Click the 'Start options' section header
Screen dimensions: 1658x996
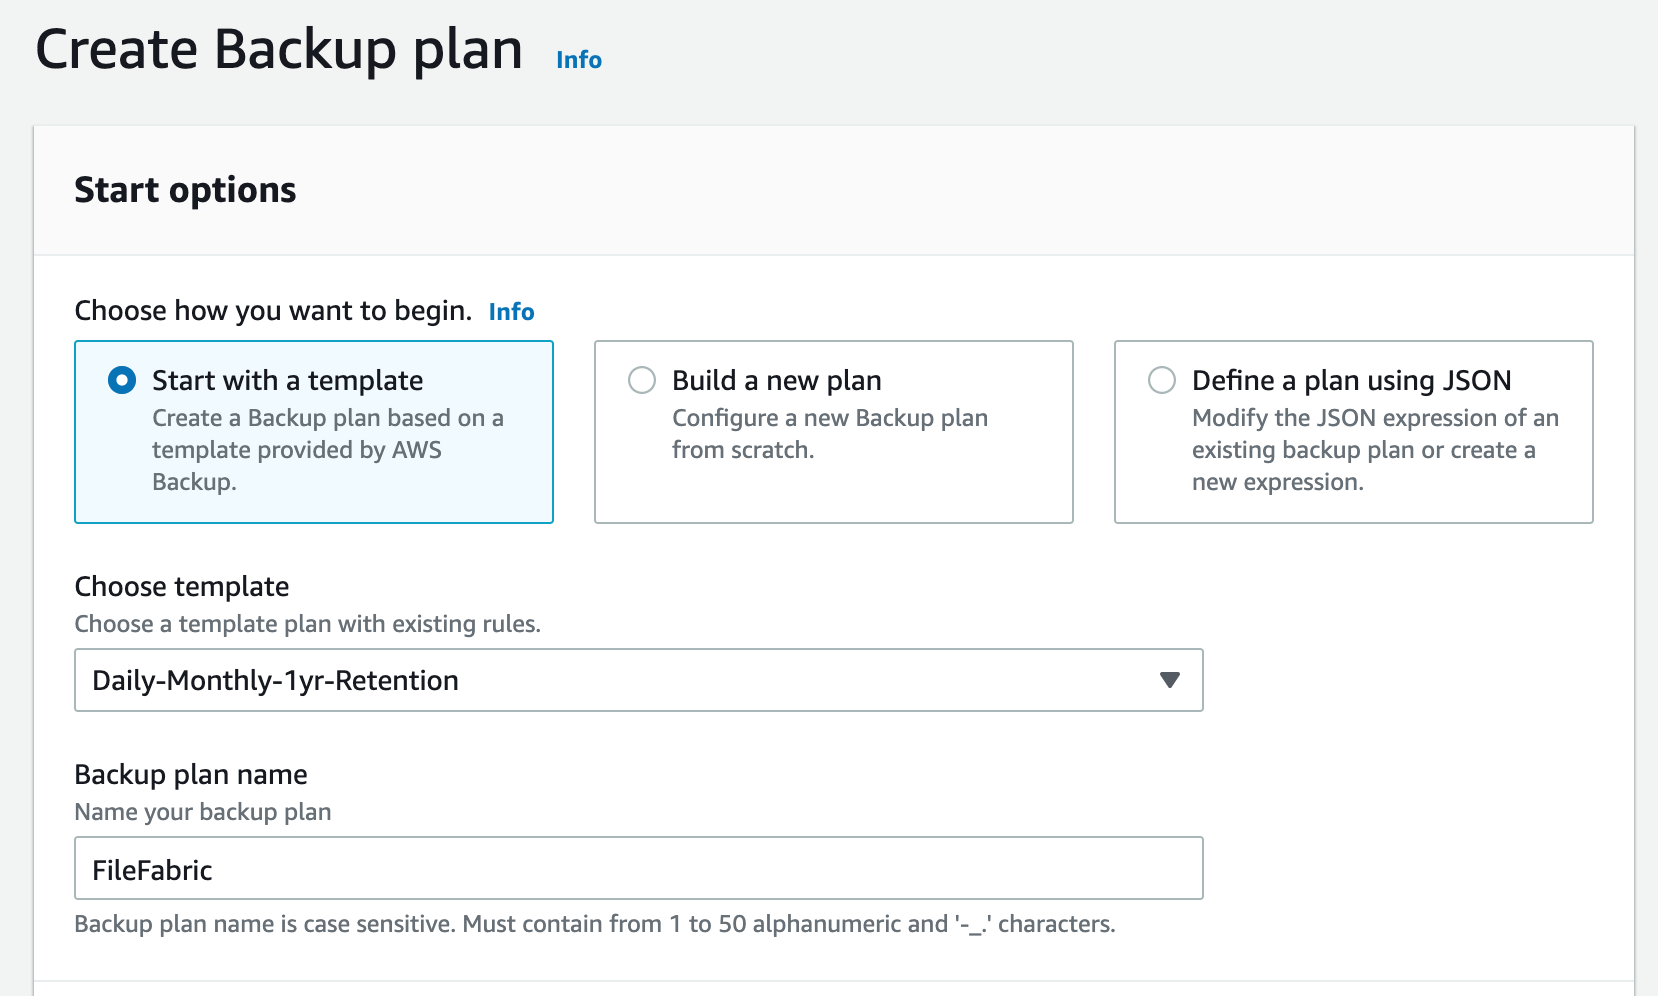[x=185, y=190]
